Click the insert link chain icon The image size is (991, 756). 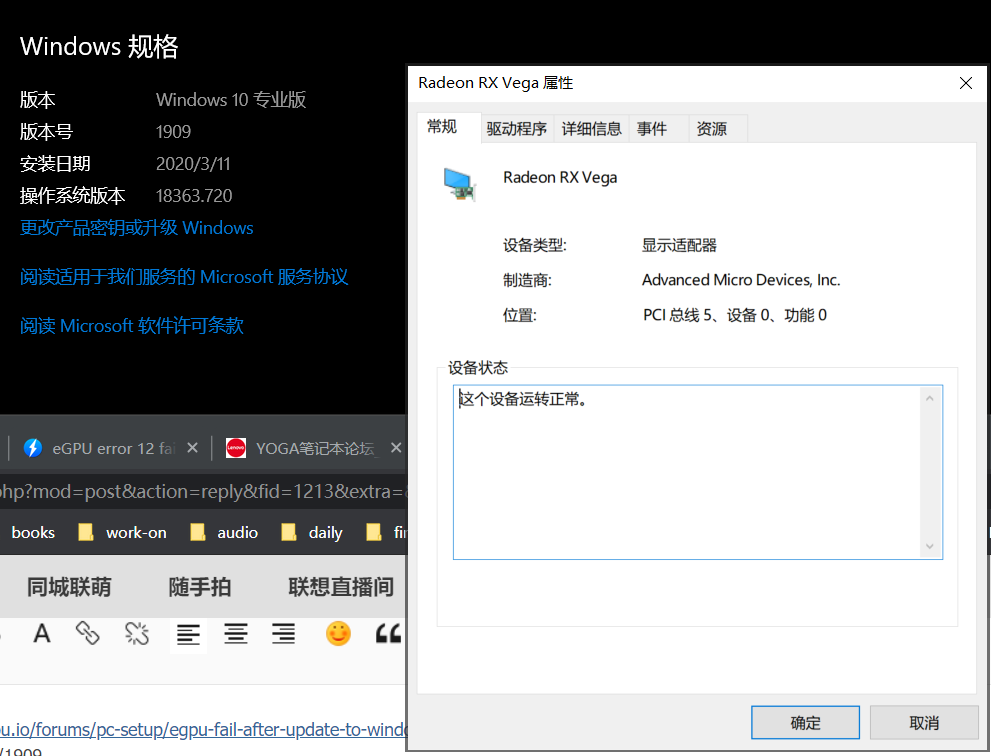pyautogui.click(x=87, y=633)
